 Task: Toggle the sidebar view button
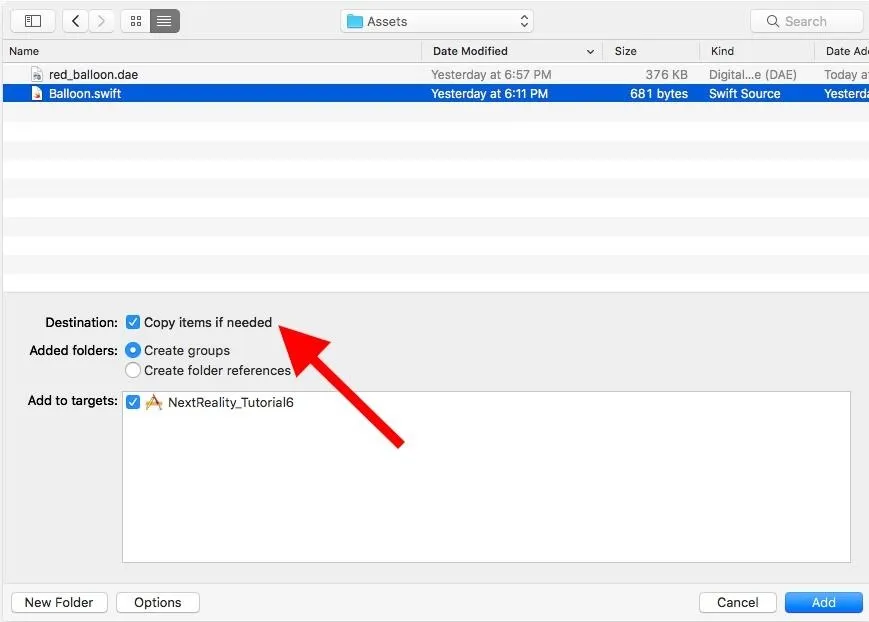coord(33,21)
